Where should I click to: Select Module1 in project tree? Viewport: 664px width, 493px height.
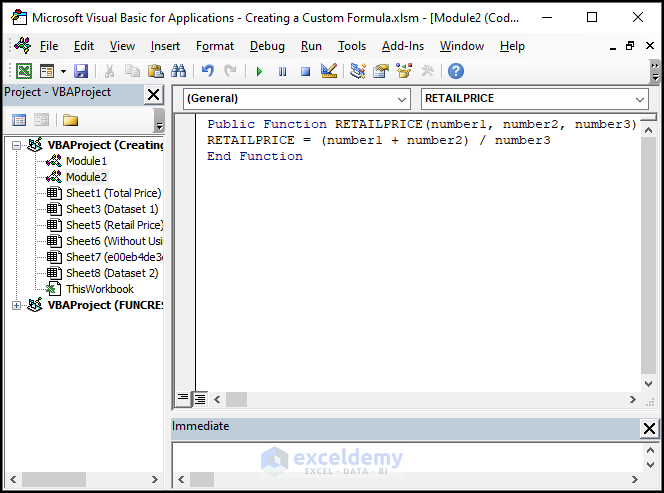coord(86,161)
